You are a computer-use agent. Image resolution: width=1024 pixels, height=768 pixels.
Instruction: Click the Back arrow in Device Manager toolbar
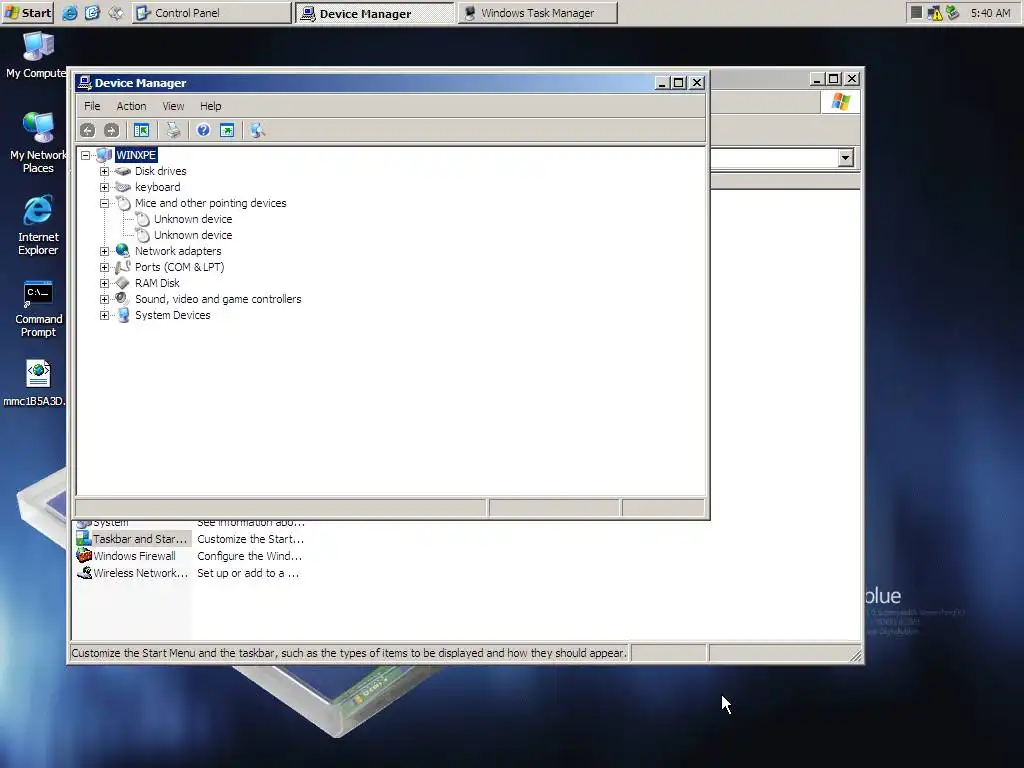[88, 131]
